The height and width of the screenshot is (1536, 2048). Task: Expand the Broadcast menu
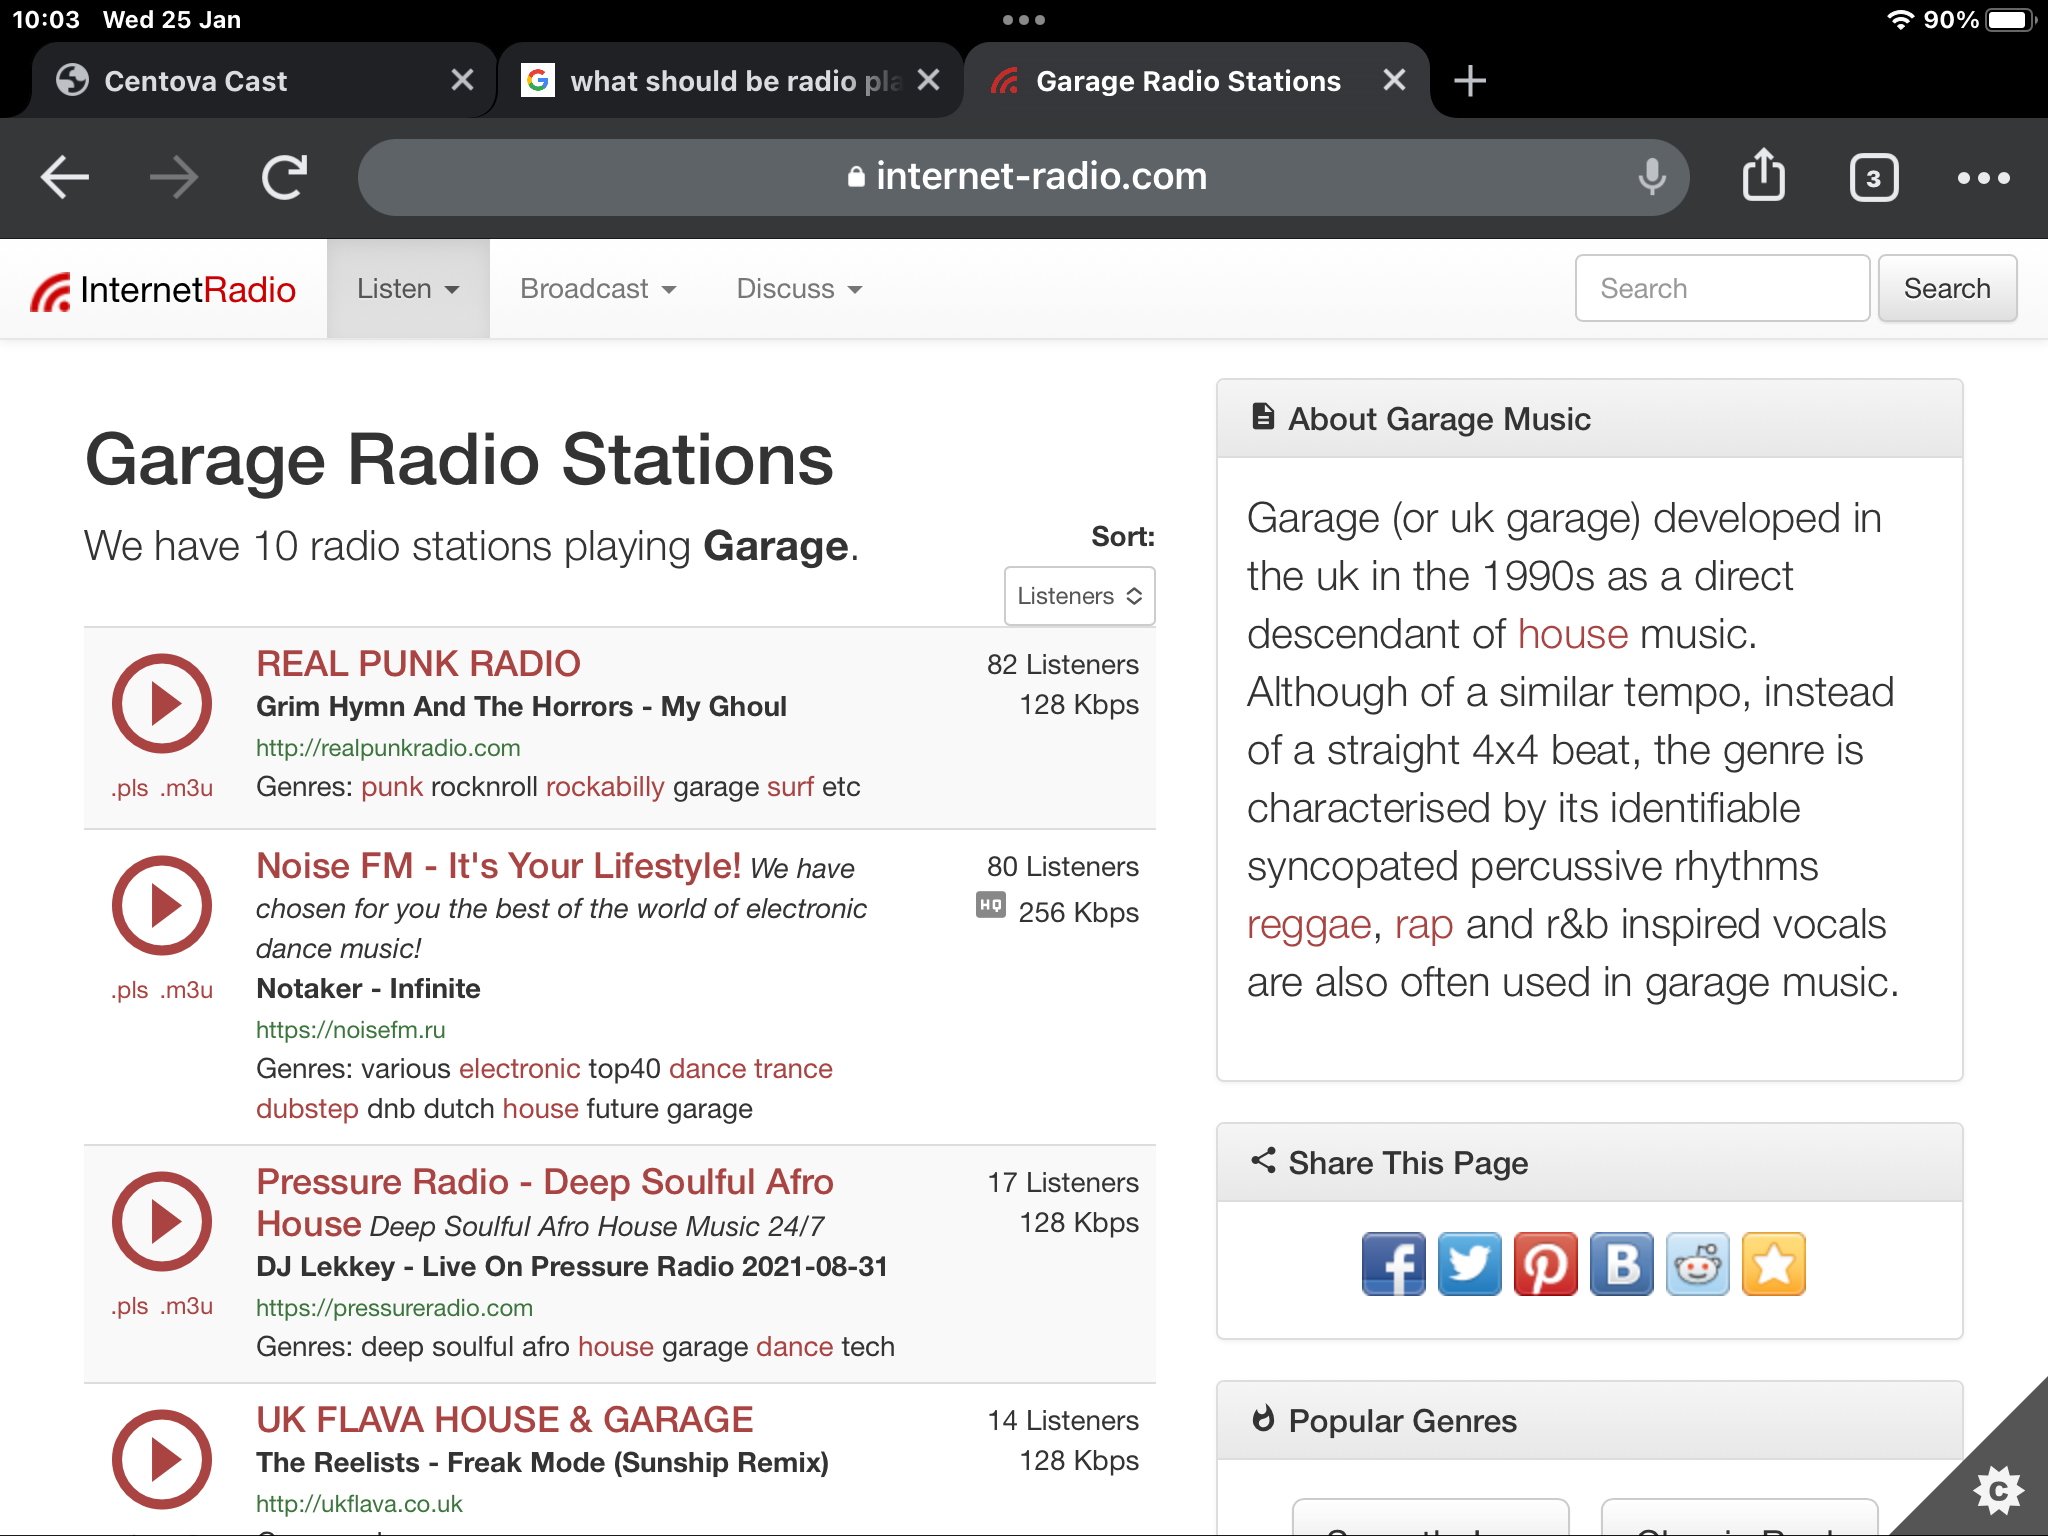tap(598, 289)
